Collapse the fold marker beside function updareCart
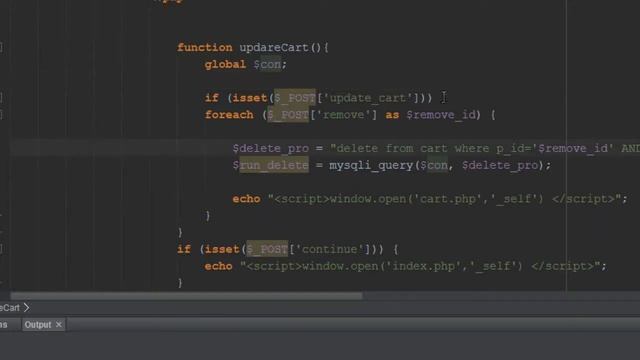 pyautogui.click(x=1, y=47)
